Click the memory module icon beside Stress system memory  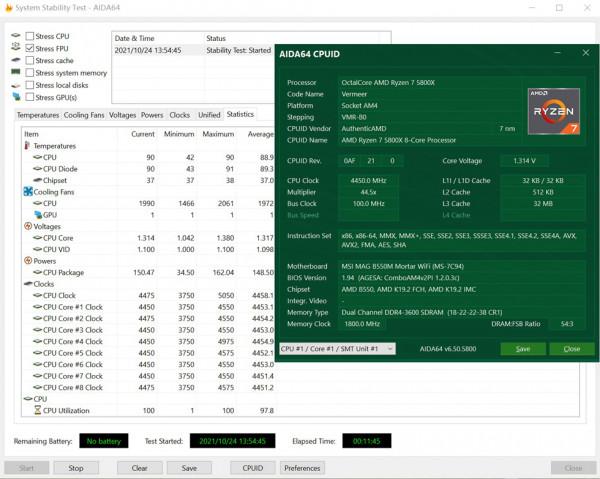(16, 72)
